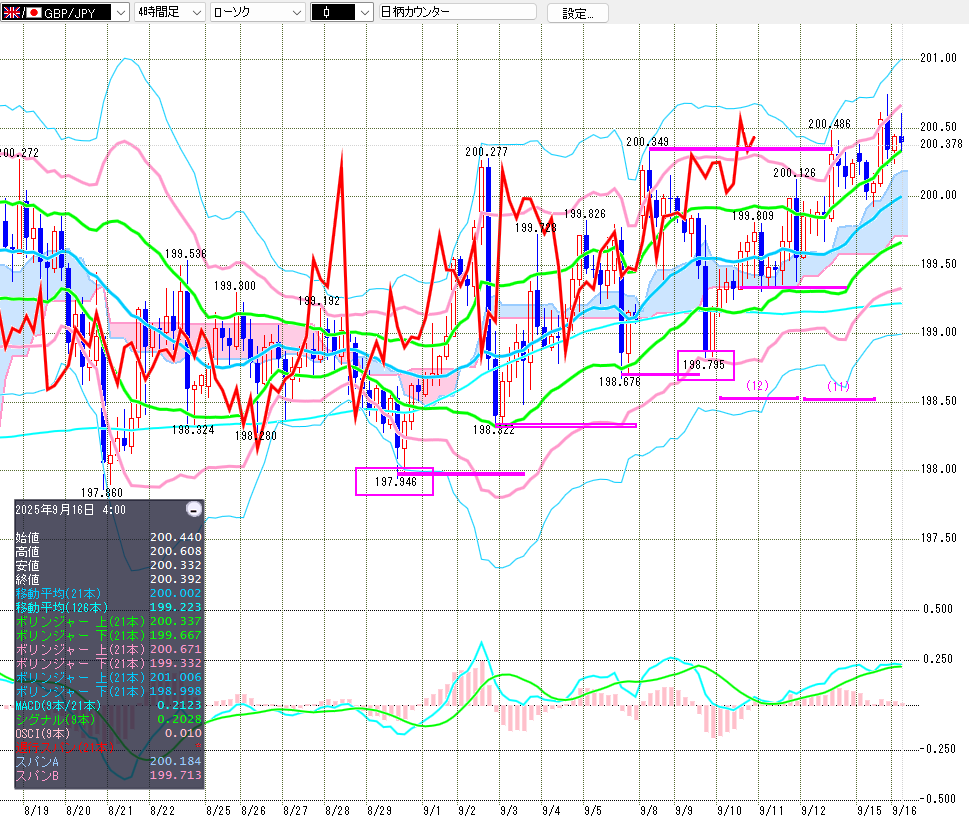Screen dimensions: 969x820
Task: Click the 199.00 price axis label
Action: pos(938,332)
